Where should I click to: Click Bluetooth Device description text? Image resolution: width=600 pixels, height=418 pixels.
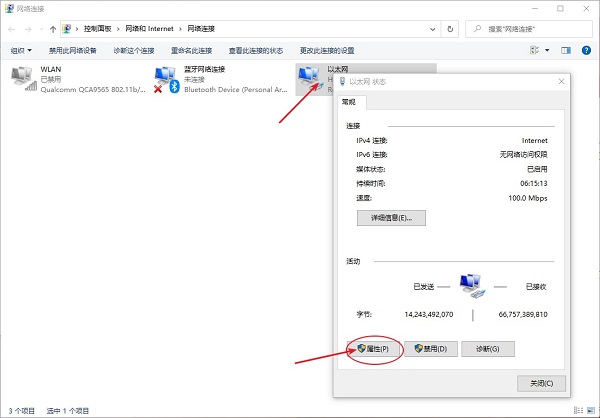236,90
